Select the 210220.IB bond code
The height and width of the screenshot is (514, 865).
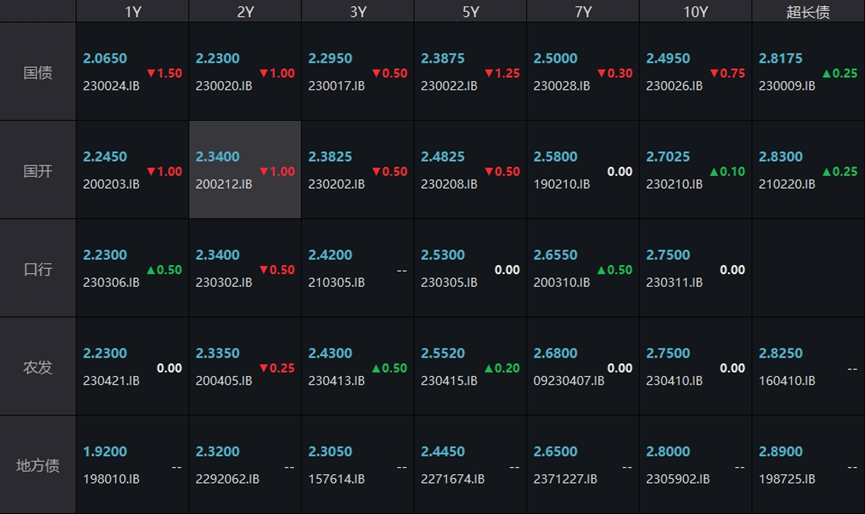click(x=786, y=185)
